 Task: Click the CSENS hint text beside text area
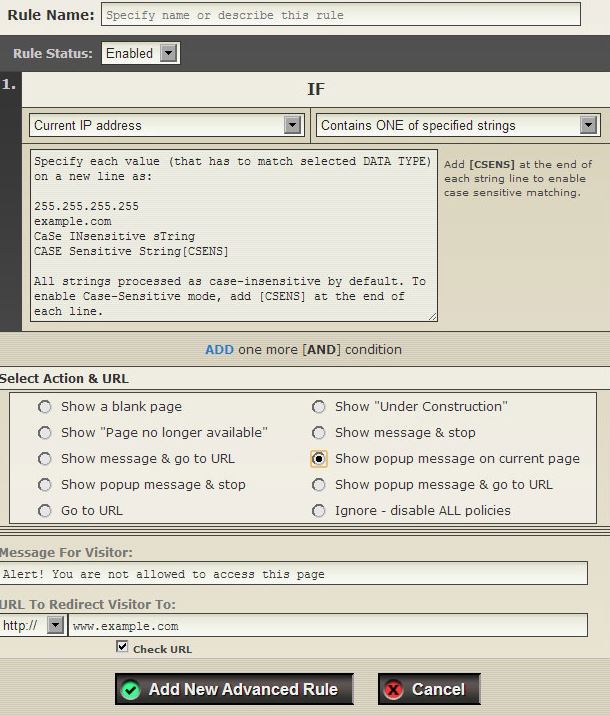point(518,178)
